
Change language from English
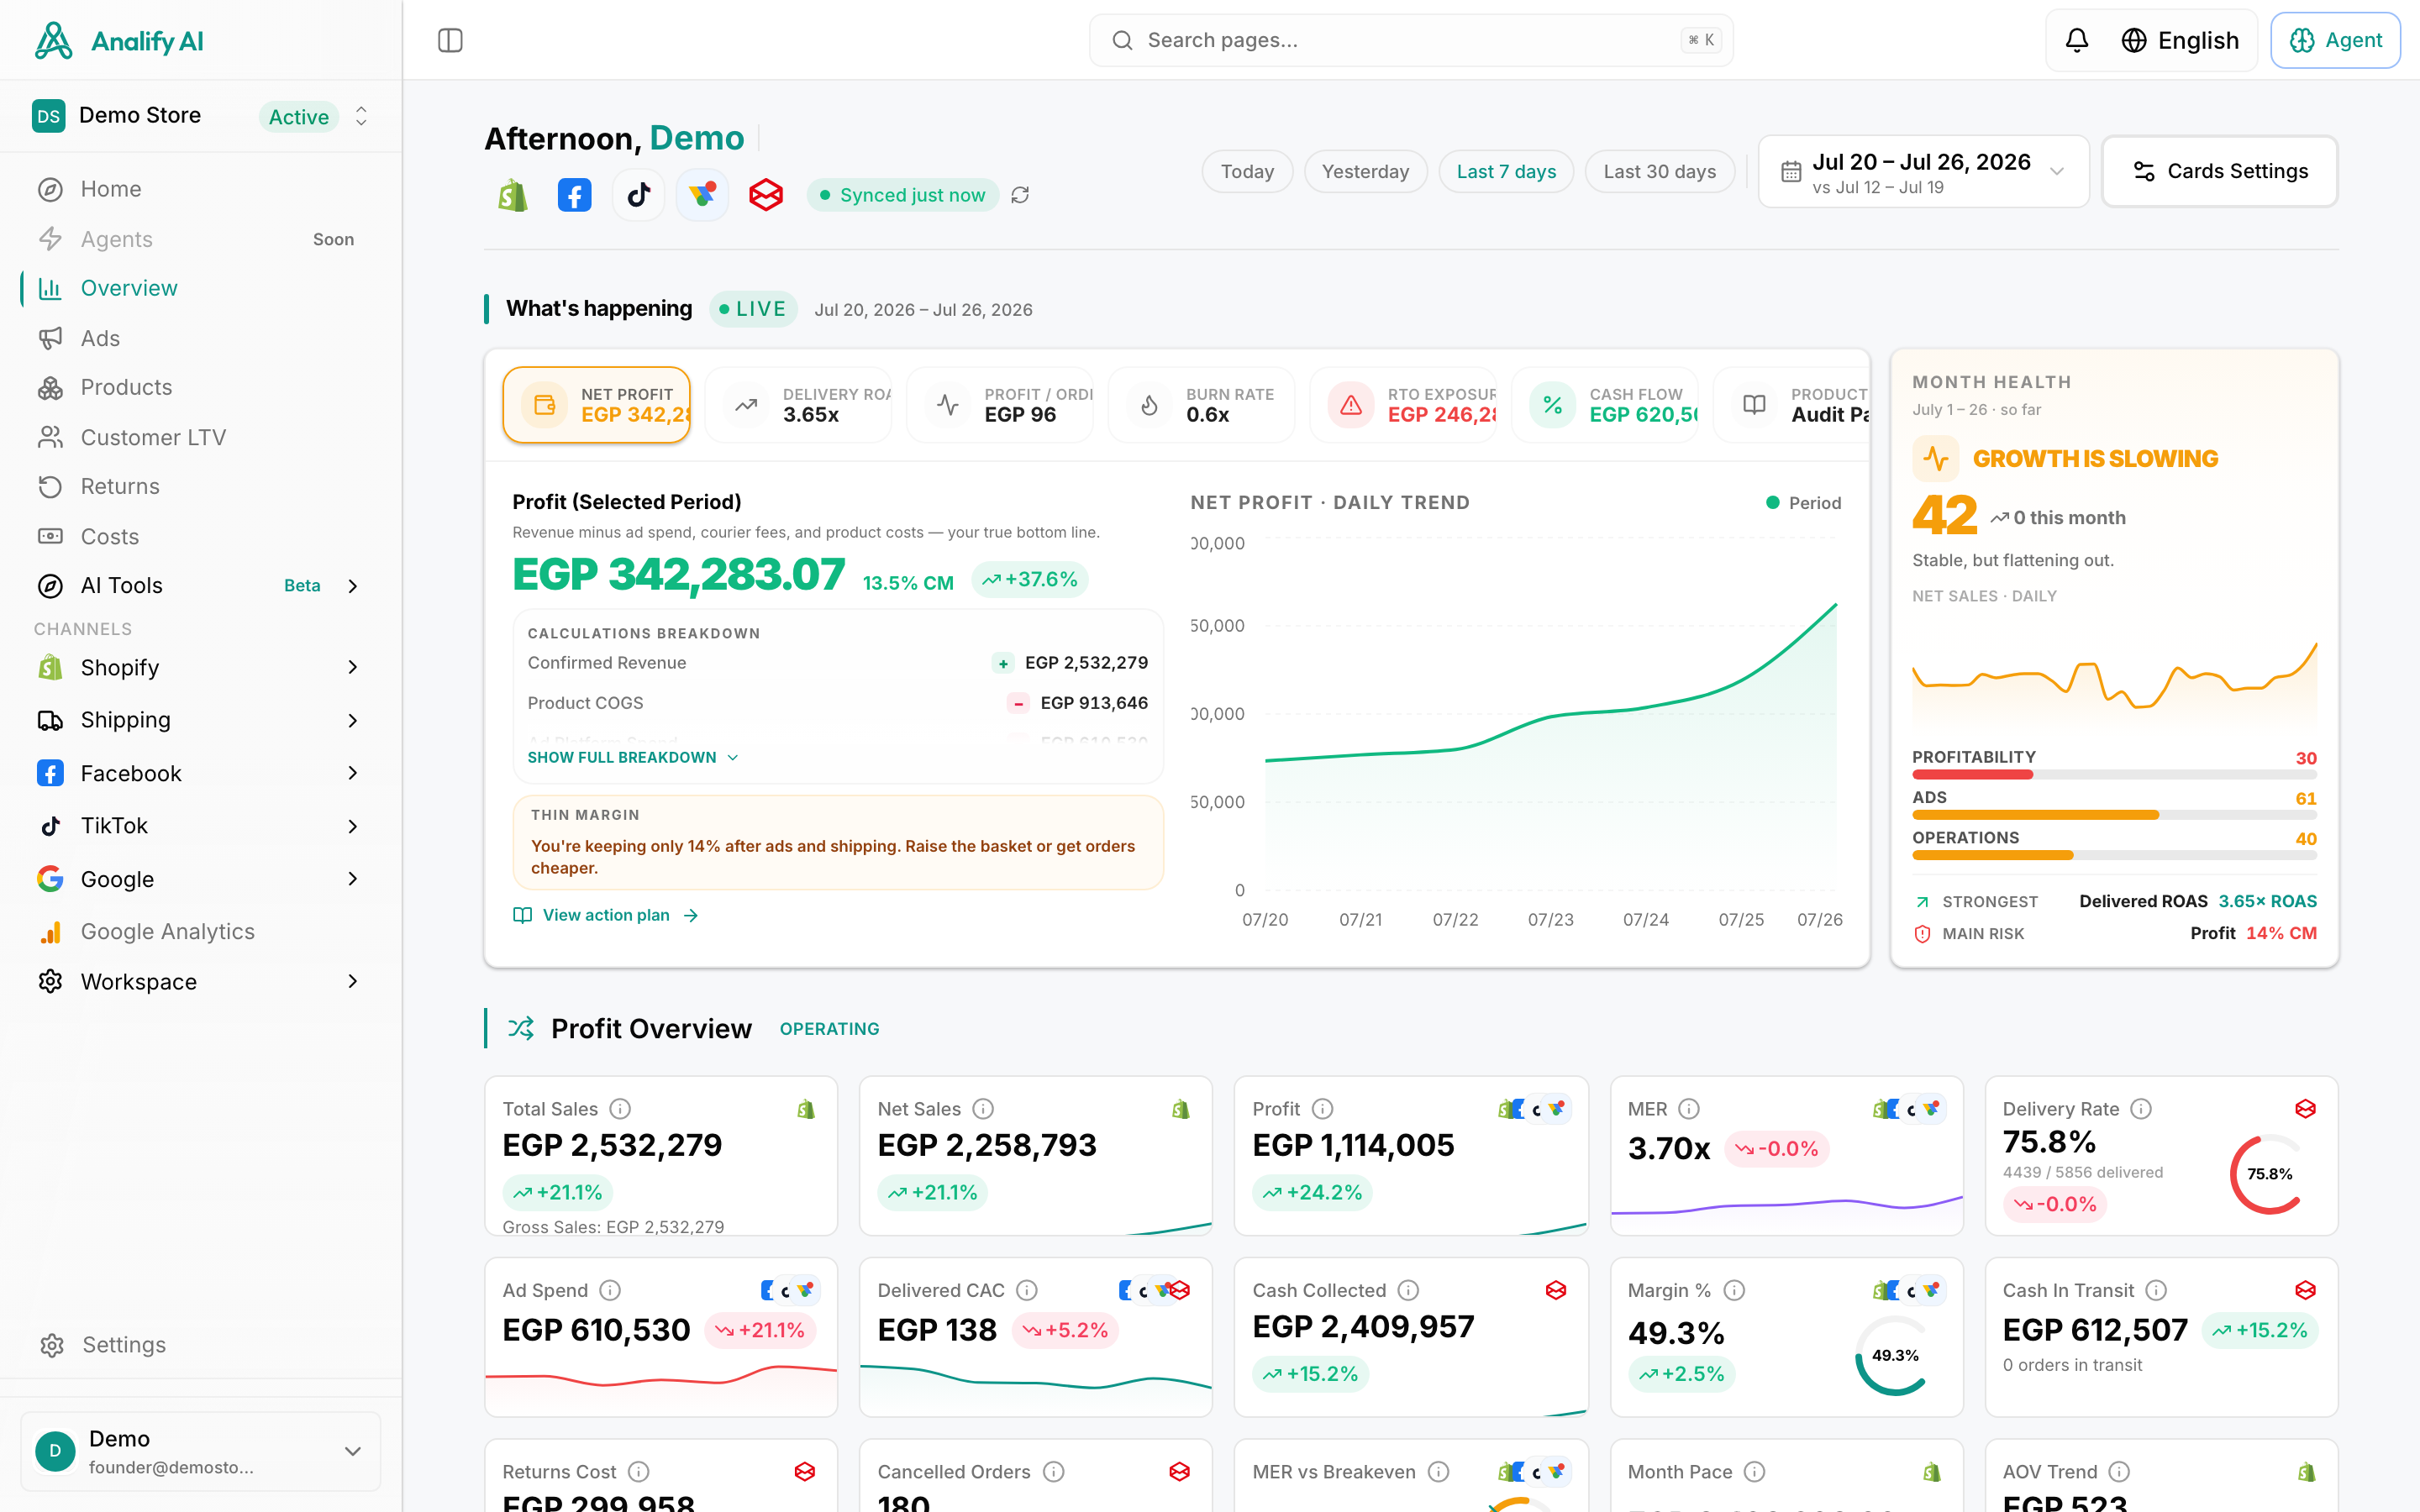coord(2180,40)
